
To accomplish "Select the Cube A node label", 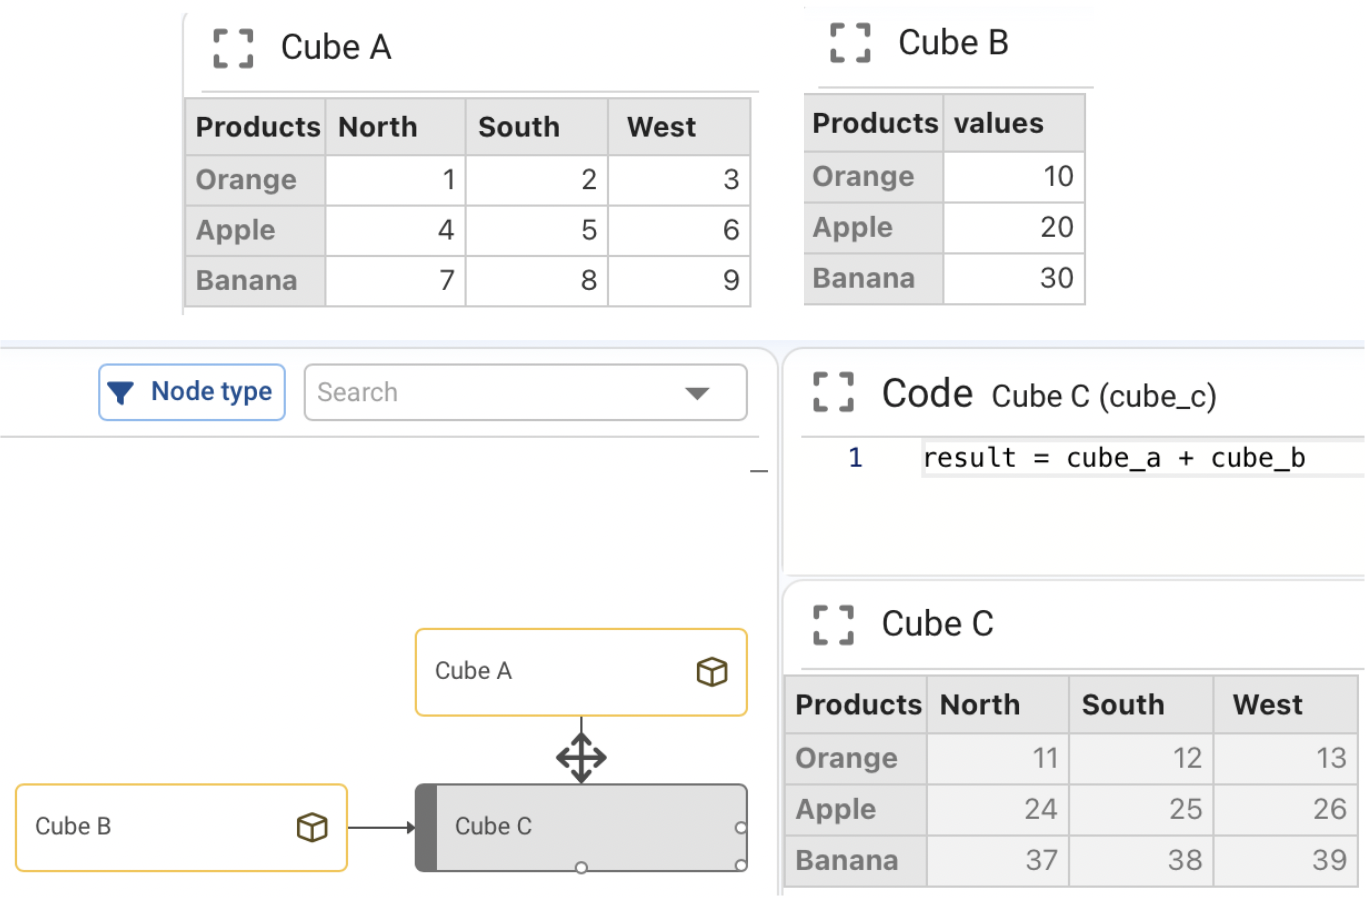I will tap(473, 671).
